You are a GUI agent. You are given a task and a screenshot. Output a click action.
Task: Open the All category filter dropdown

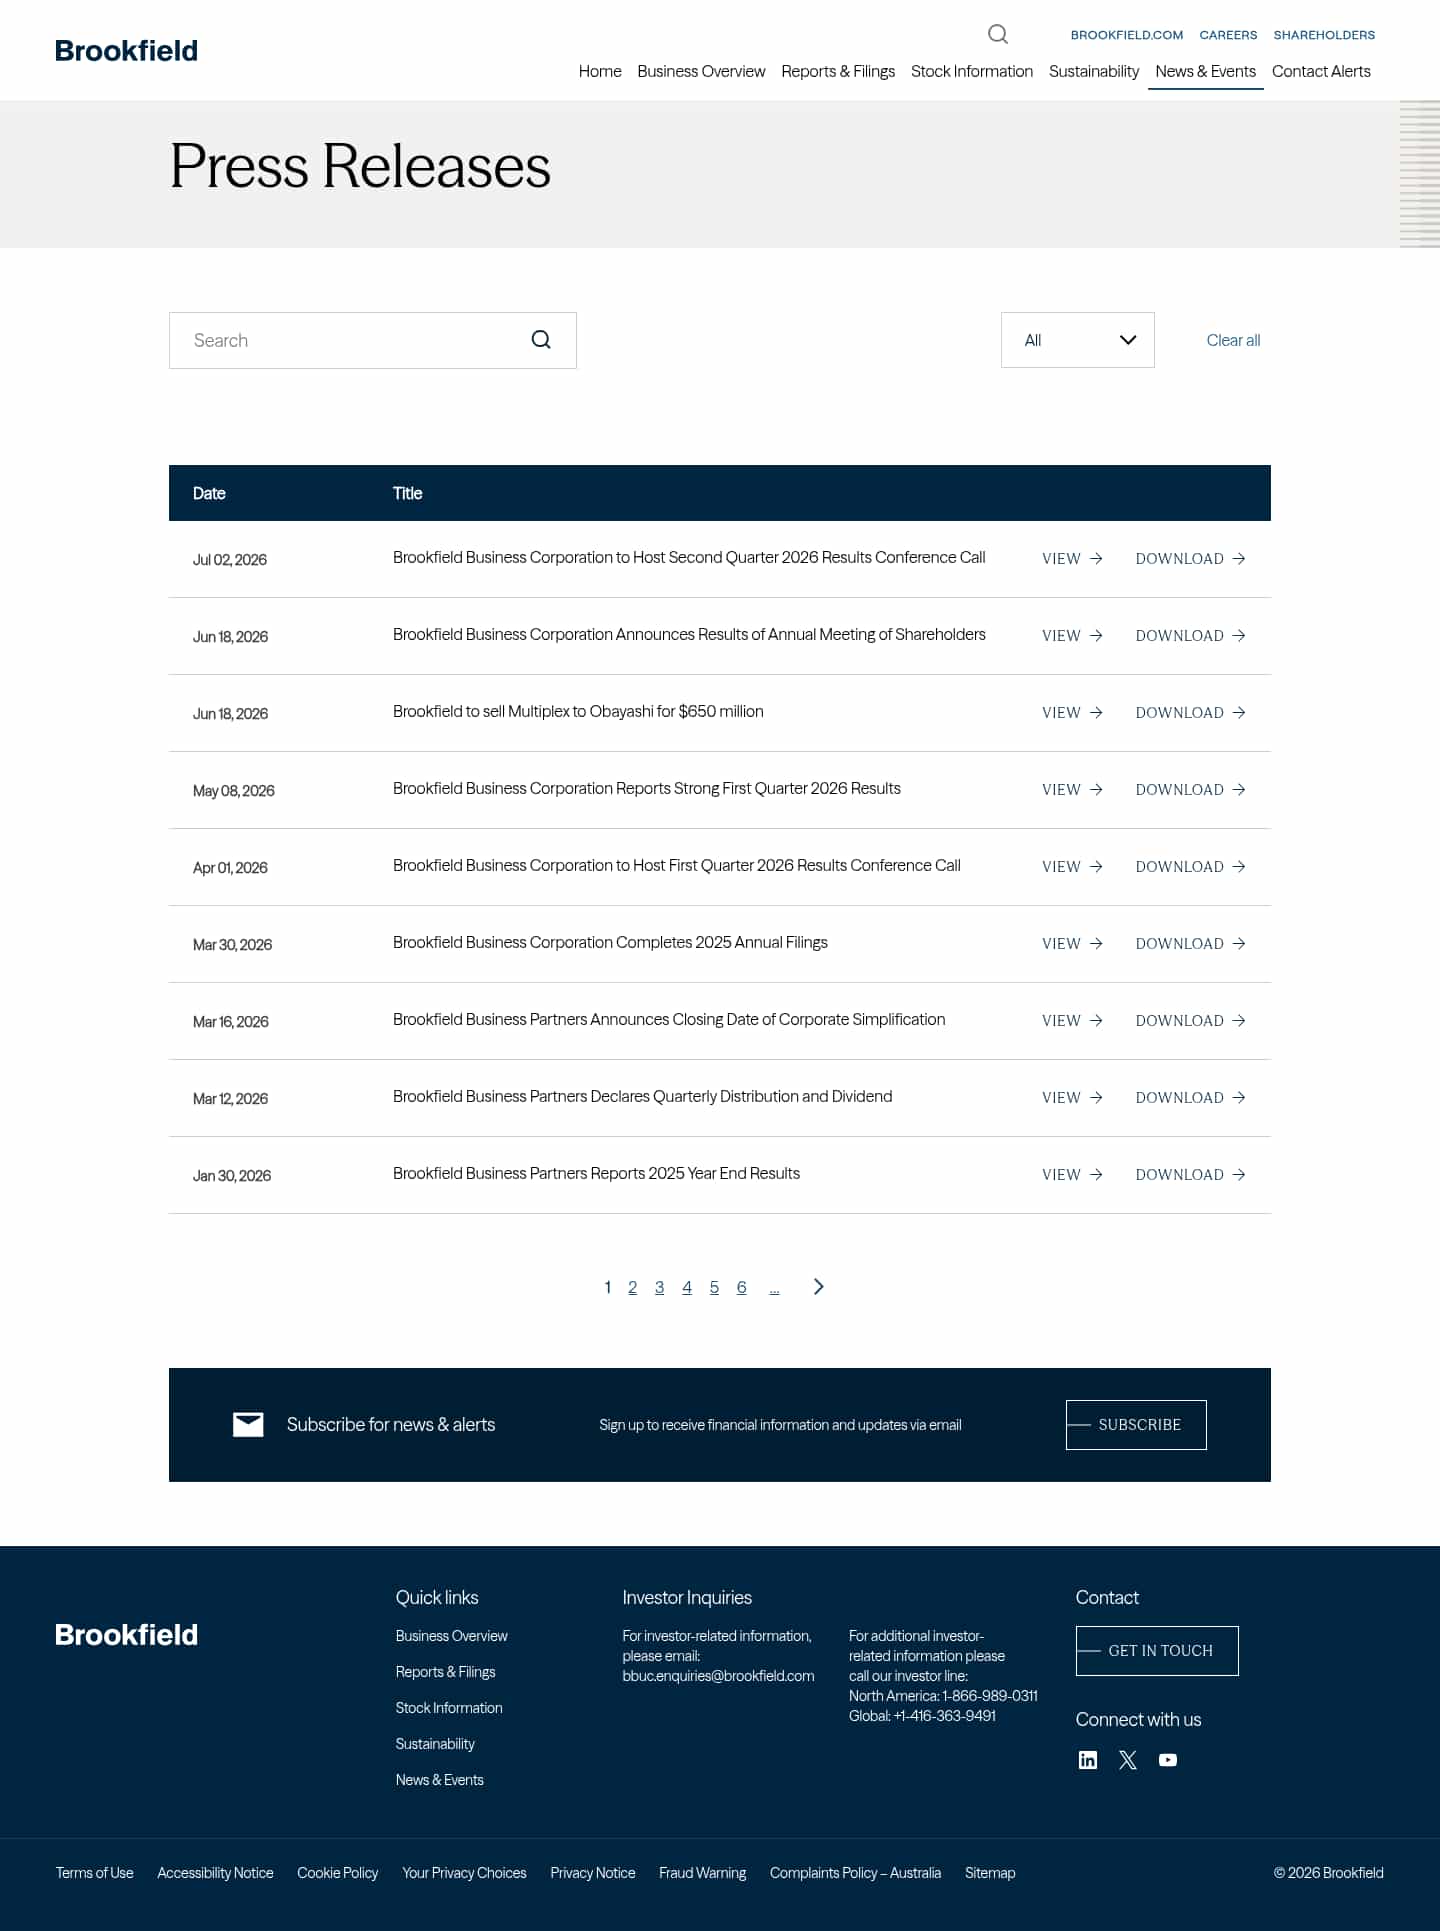[x=1078, y=340]
